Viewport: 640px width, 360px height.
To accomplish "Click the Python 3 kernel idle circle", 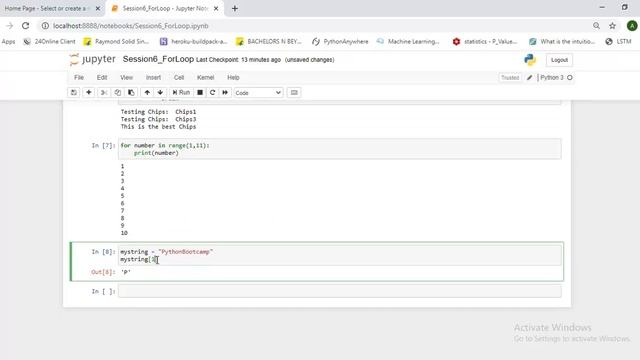I will pyautogui.click(x=570, y=78).
